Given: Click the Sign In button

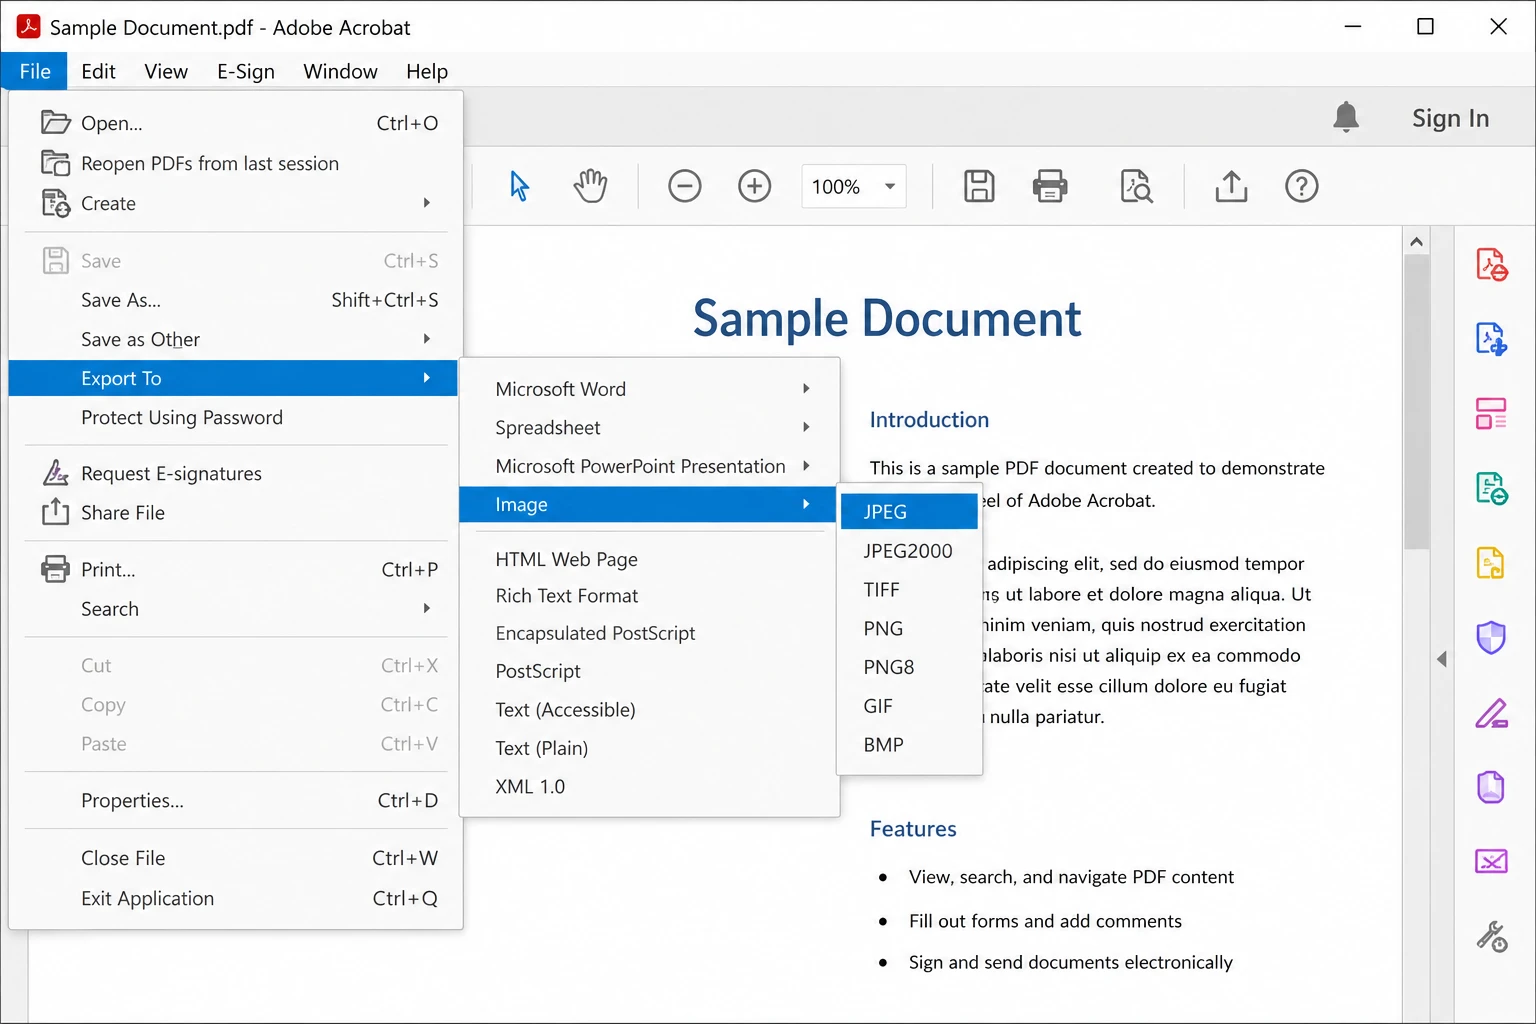Looking at the screenshot, I should [1450, 118].
